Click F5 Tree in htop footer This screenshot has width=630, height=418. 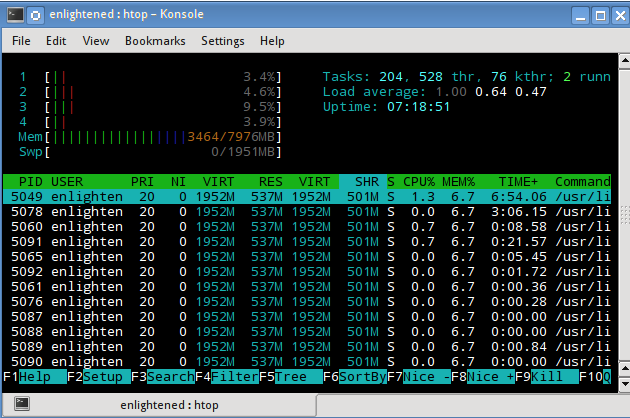[291, 377]
